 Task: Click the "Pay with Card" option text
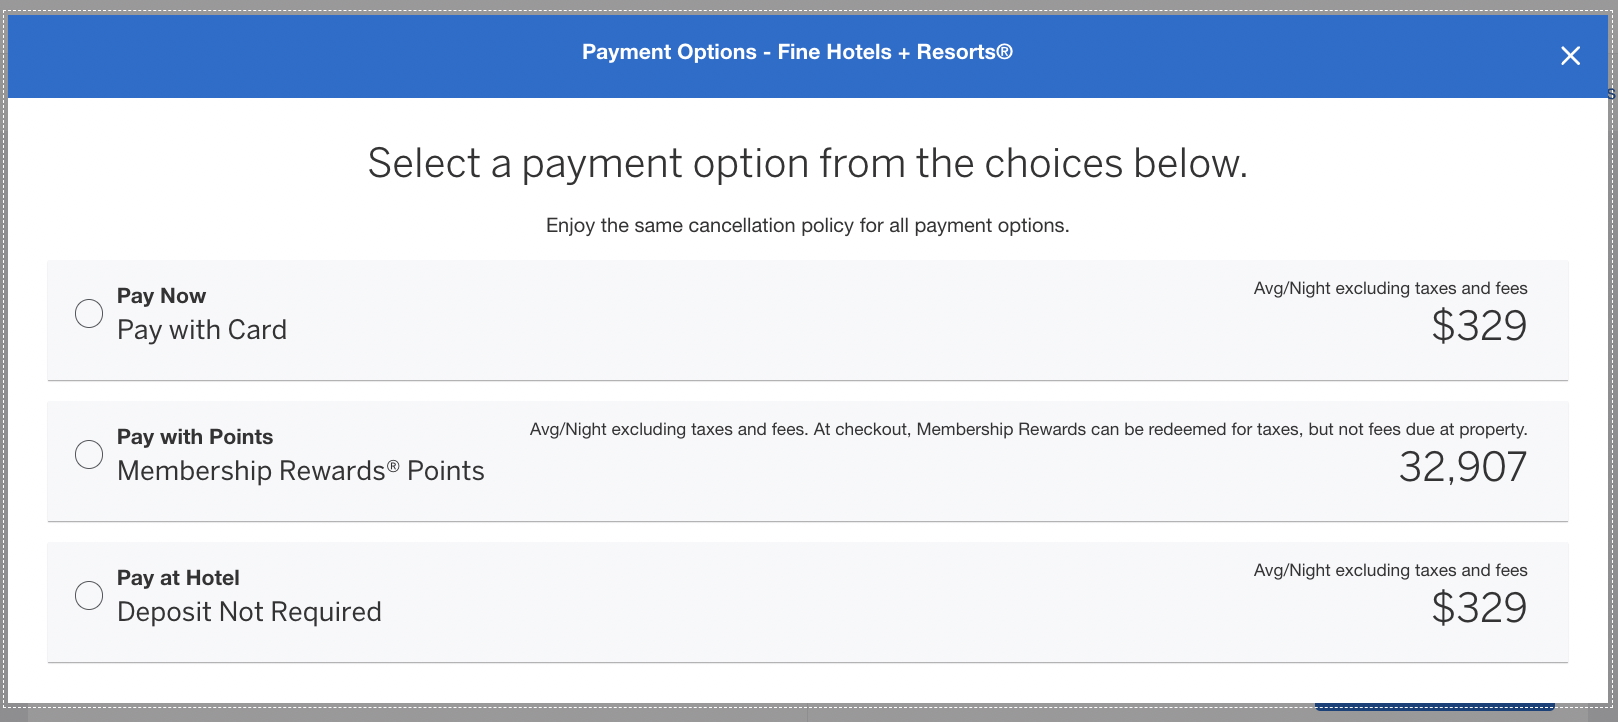(202, 330)
